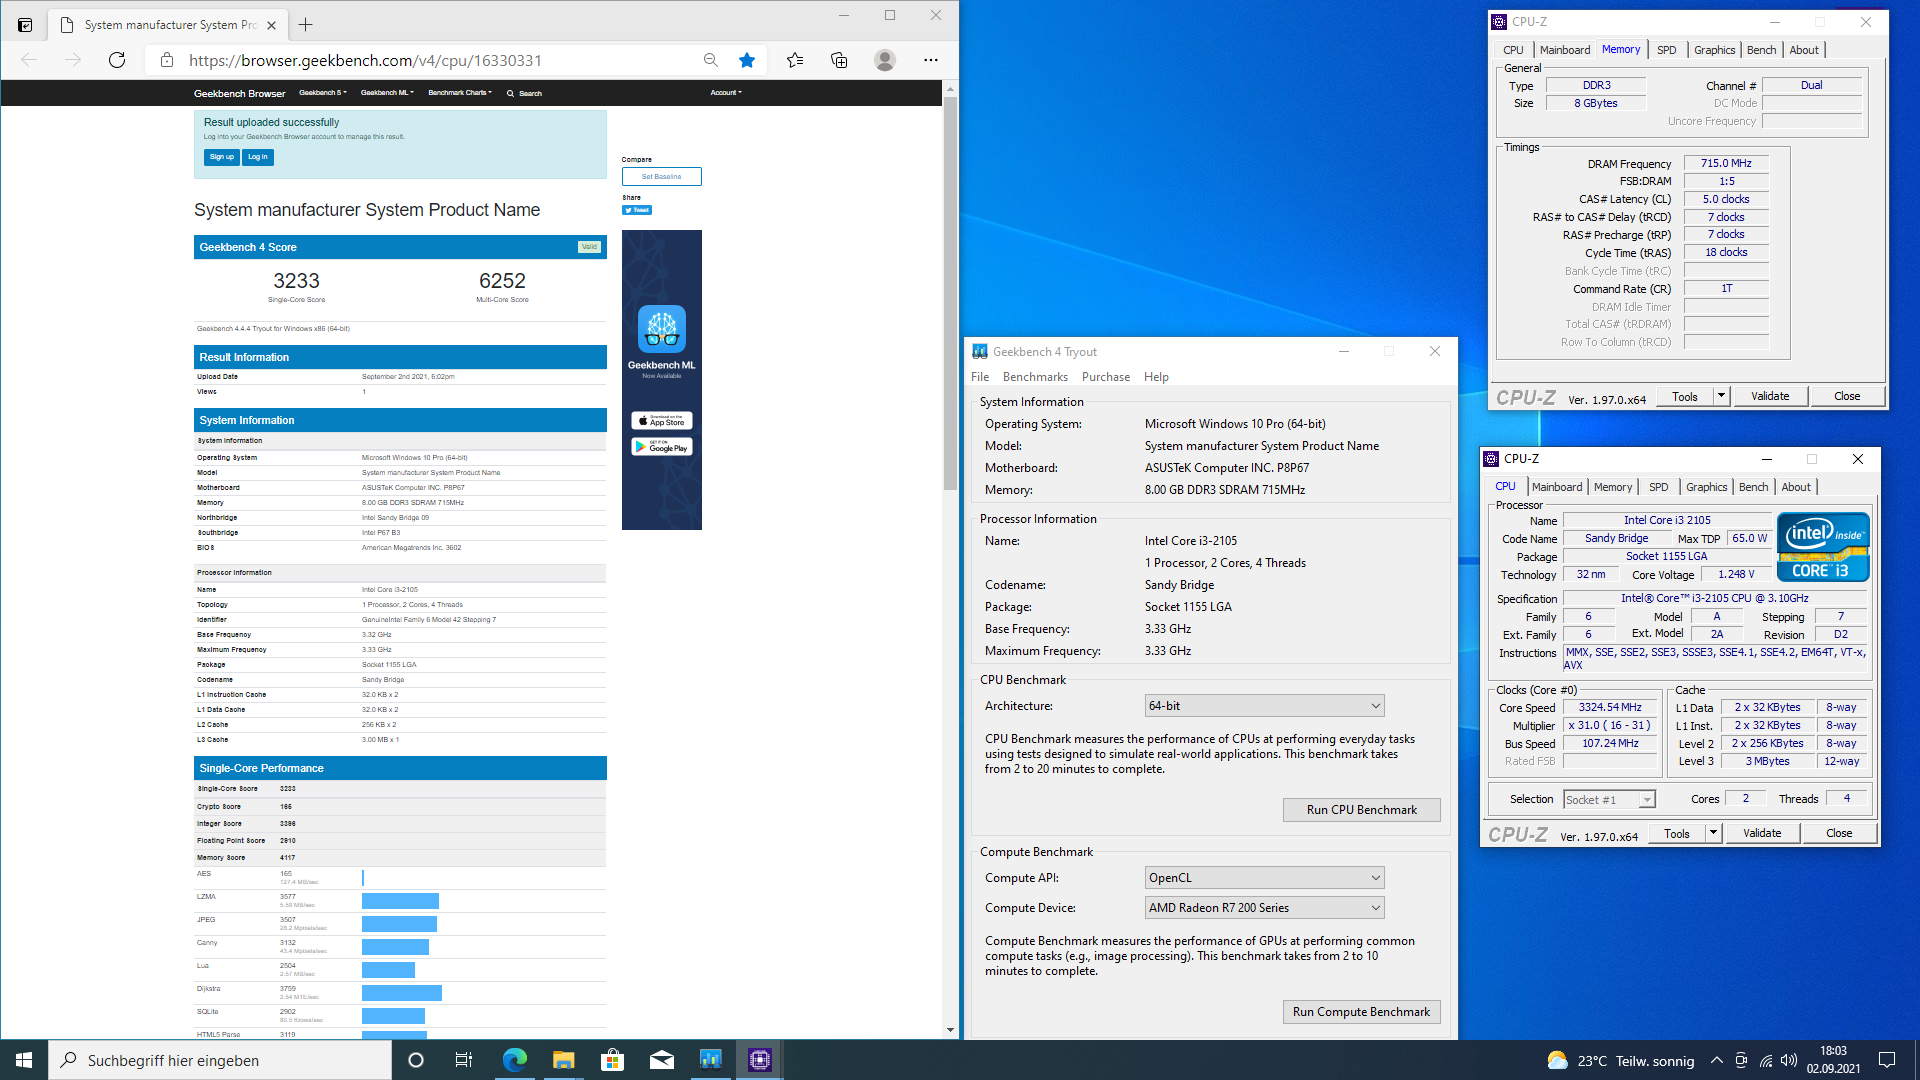Toggle the blue favorite star for this page

coord(747,60)
